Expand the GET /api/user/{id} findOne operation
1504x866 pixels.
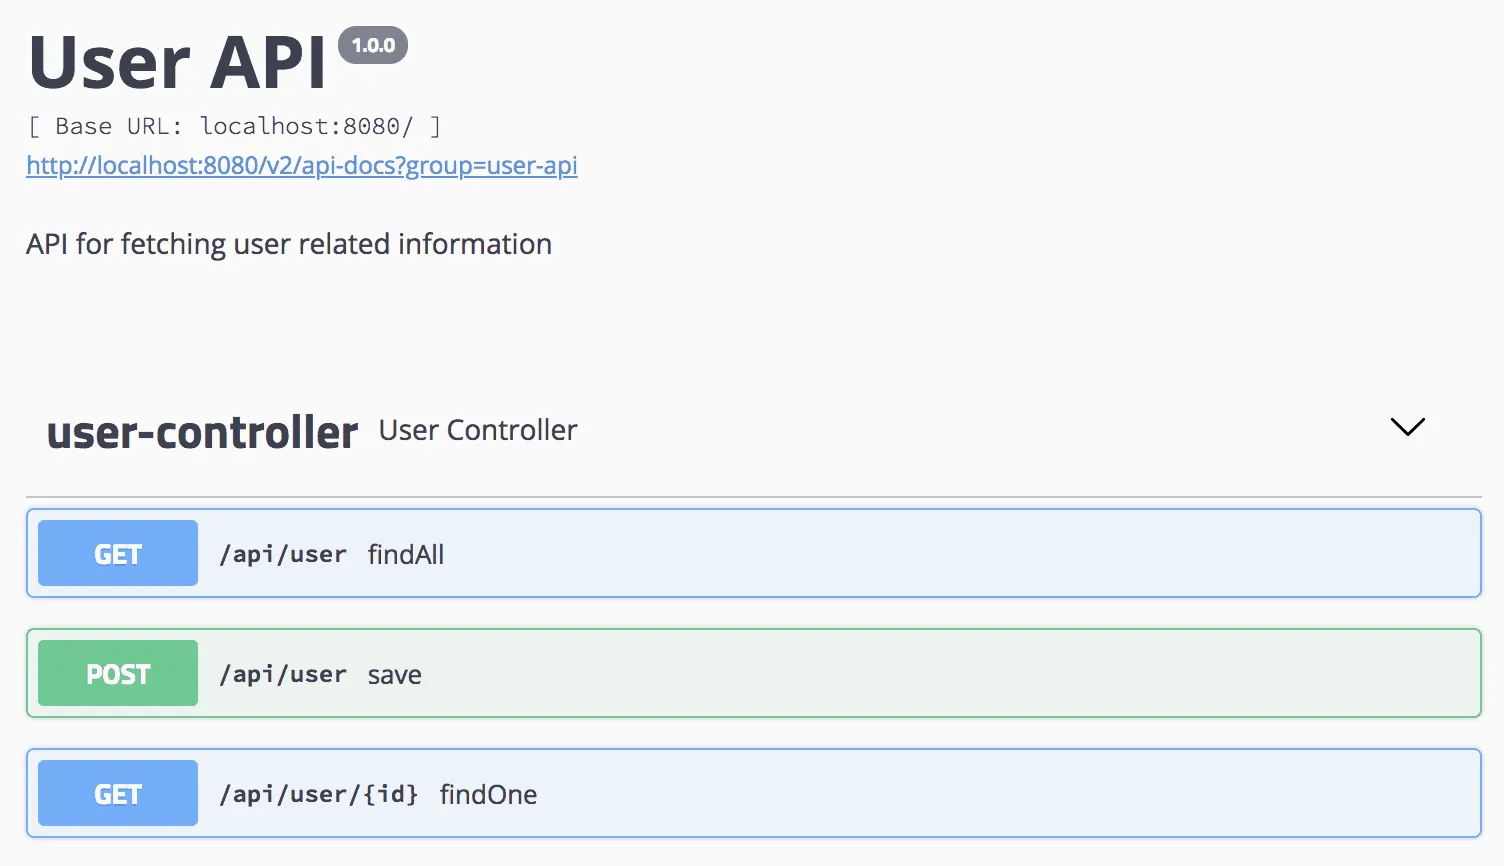point(750,792)
